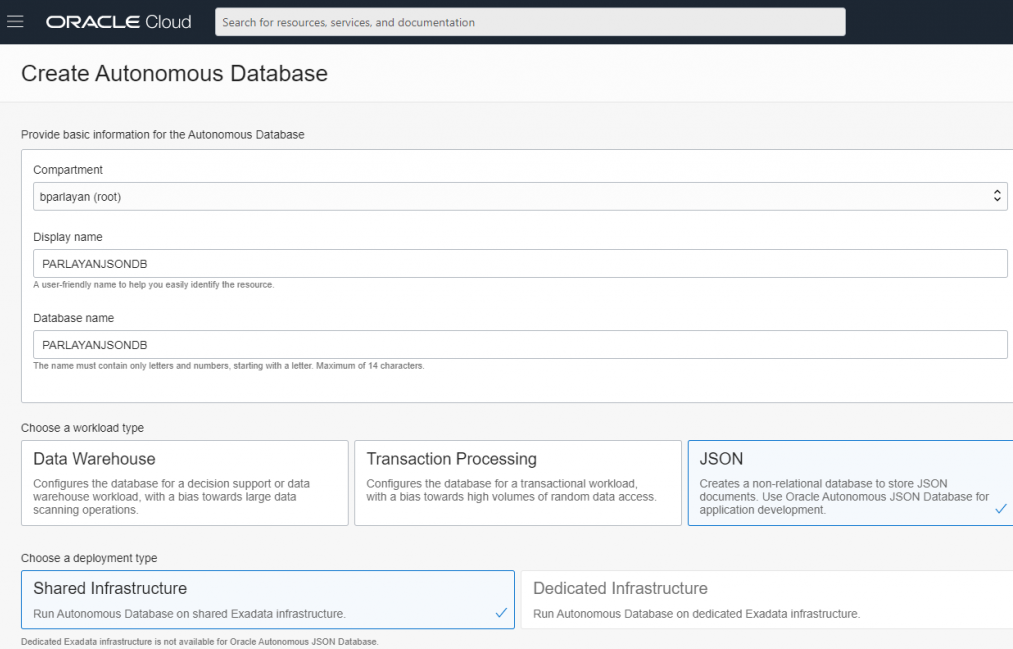
Task: Click the Database name input field
Action: click(x=520, y=345)
